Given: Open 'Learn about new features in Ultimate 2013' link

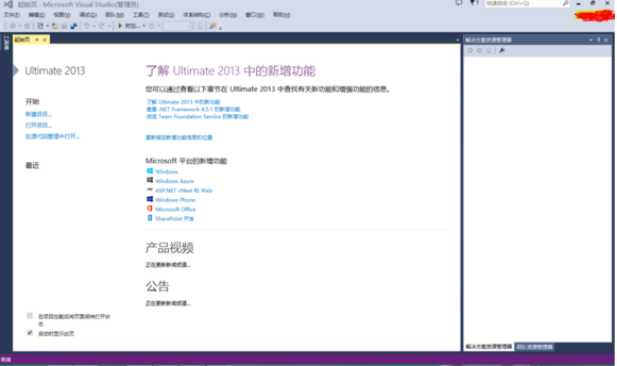Looking at the screenshot, I should click(183, 102).
